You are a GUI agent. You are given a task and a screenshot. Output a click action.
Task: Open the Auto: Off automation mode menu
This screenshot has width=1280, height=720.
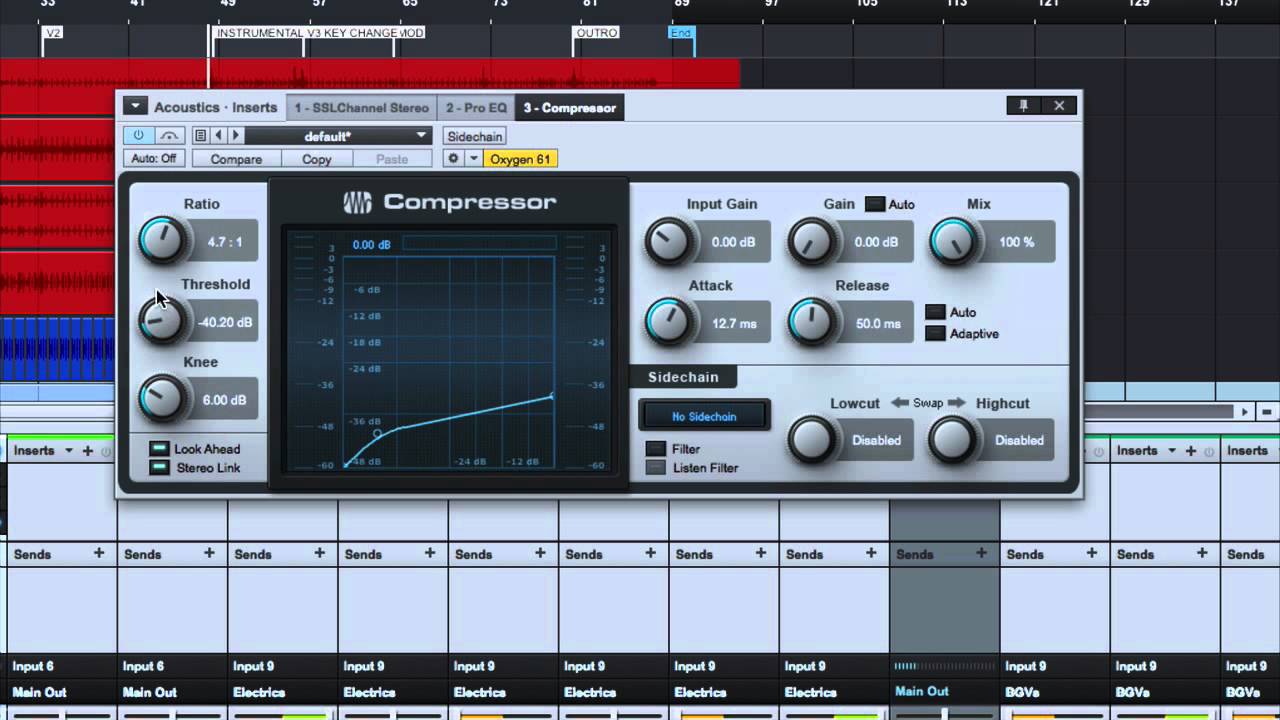click(154, 158)
